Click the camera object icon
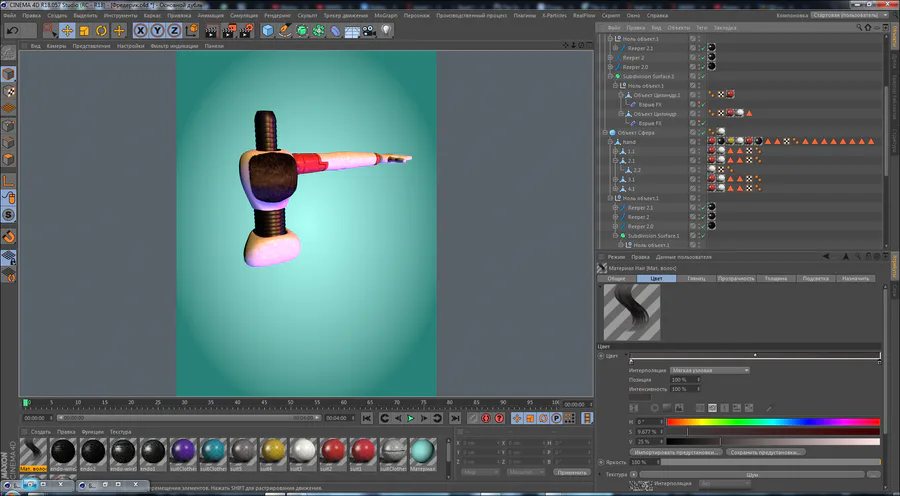 coord(369,31)
